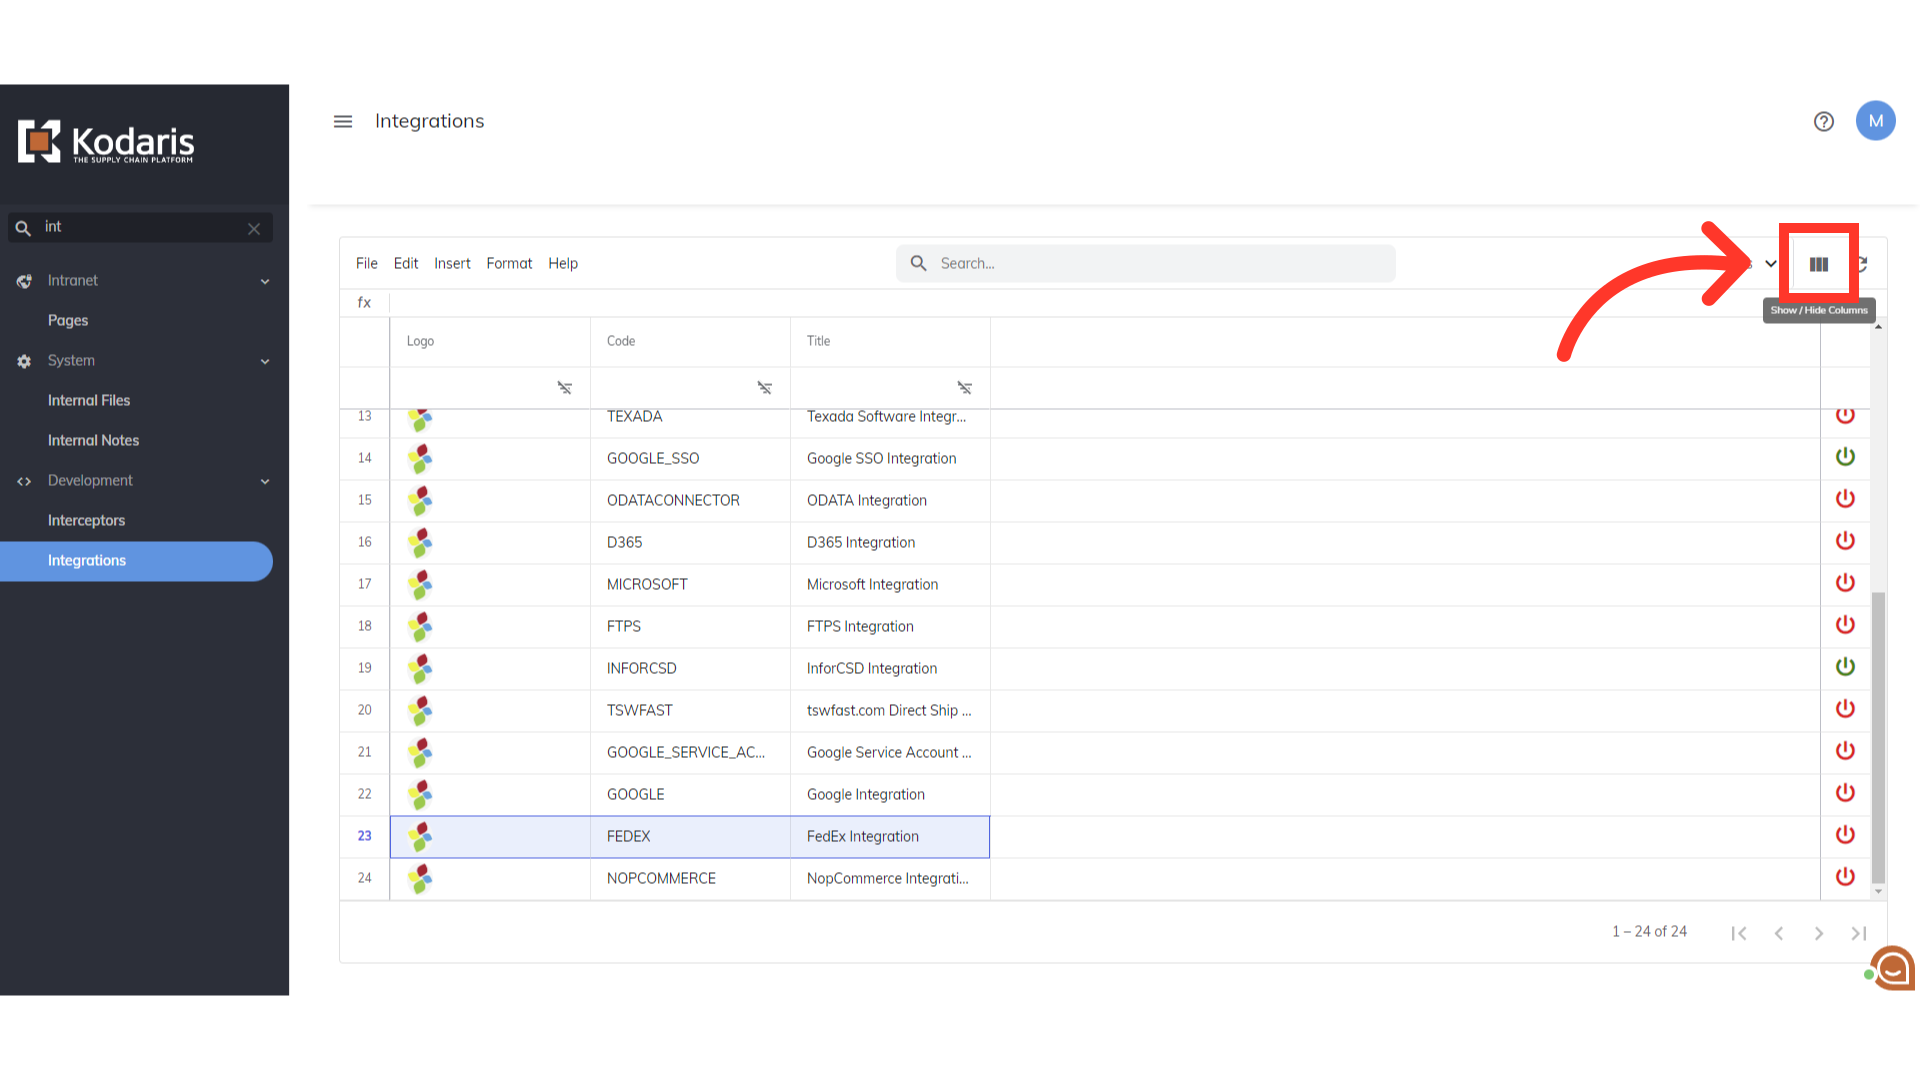Toggle power for GOOGLE_SSO integration
Viewport: 1920px width, 1080px height.
pos(1845,457)
